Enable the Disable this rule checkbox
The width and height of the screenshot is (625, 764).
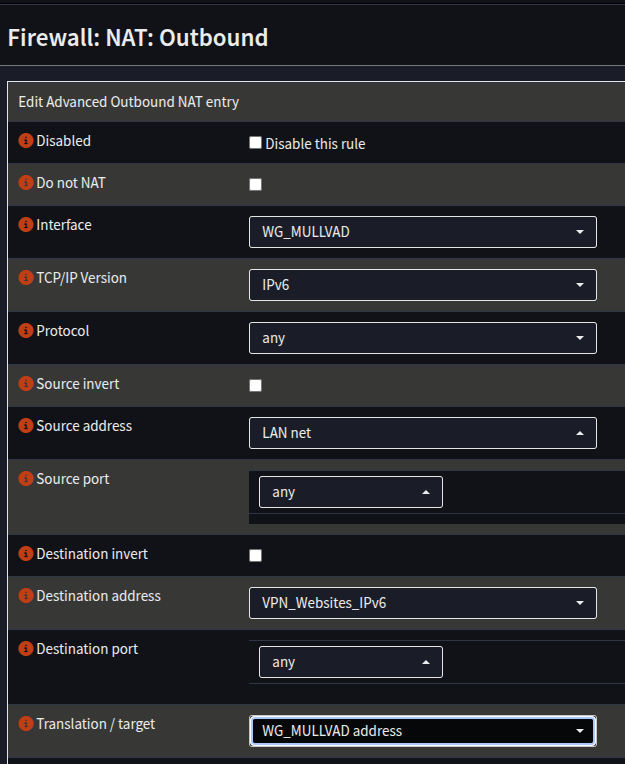click(255, 143)
